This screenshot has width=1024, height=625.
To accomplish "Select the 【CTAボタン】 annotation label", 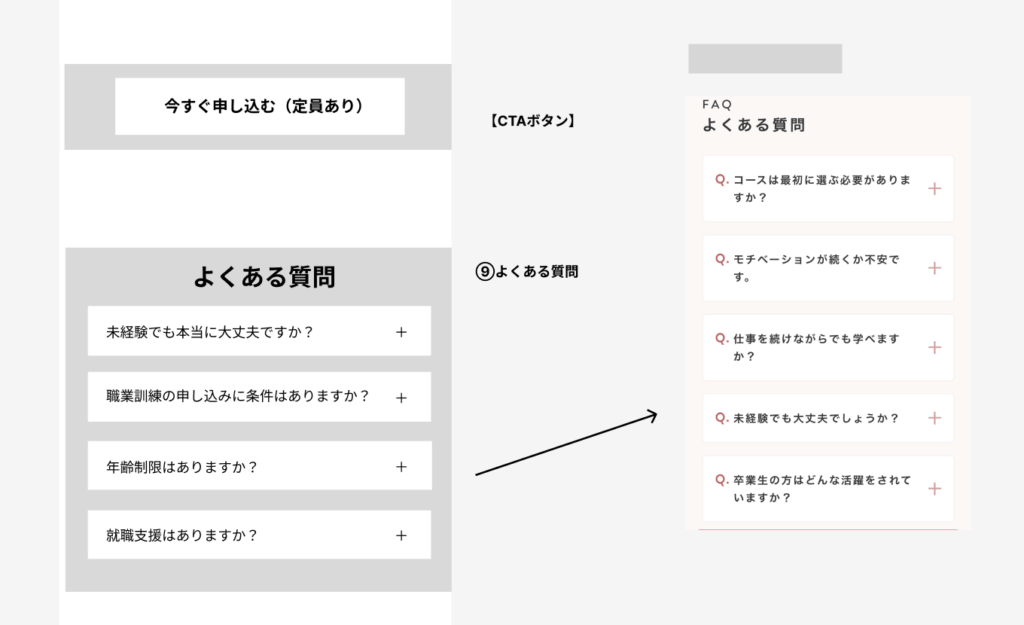I will tap(532, 121).
